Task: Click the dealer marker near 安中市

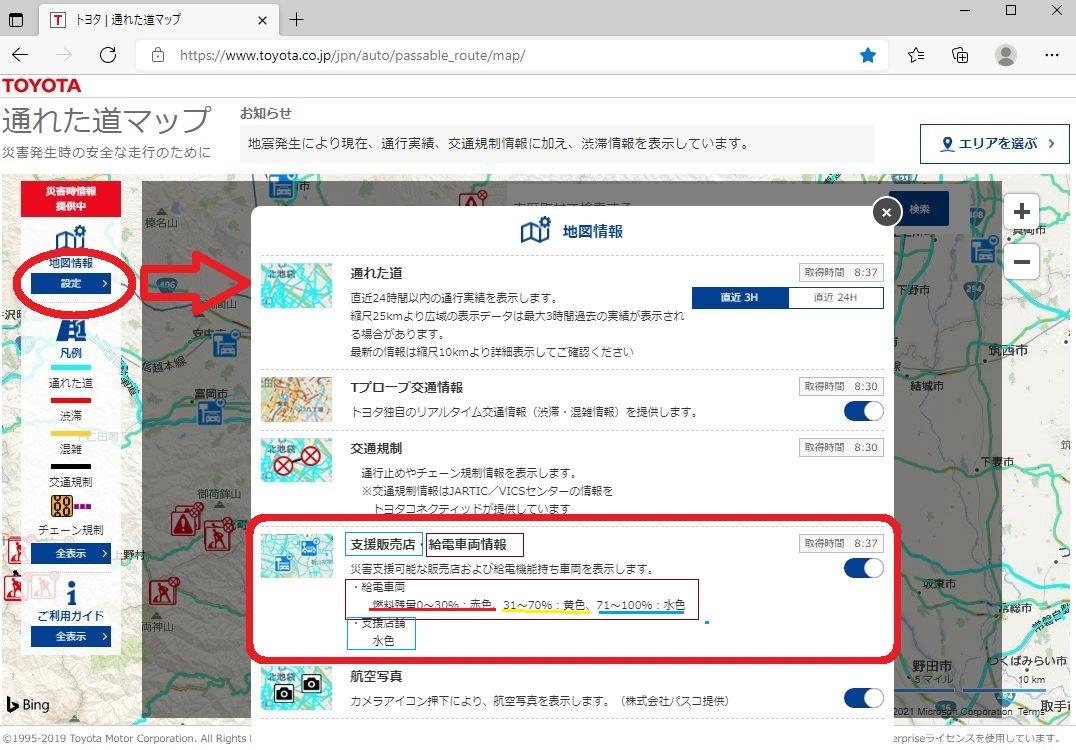Action: tap(226, 344)
